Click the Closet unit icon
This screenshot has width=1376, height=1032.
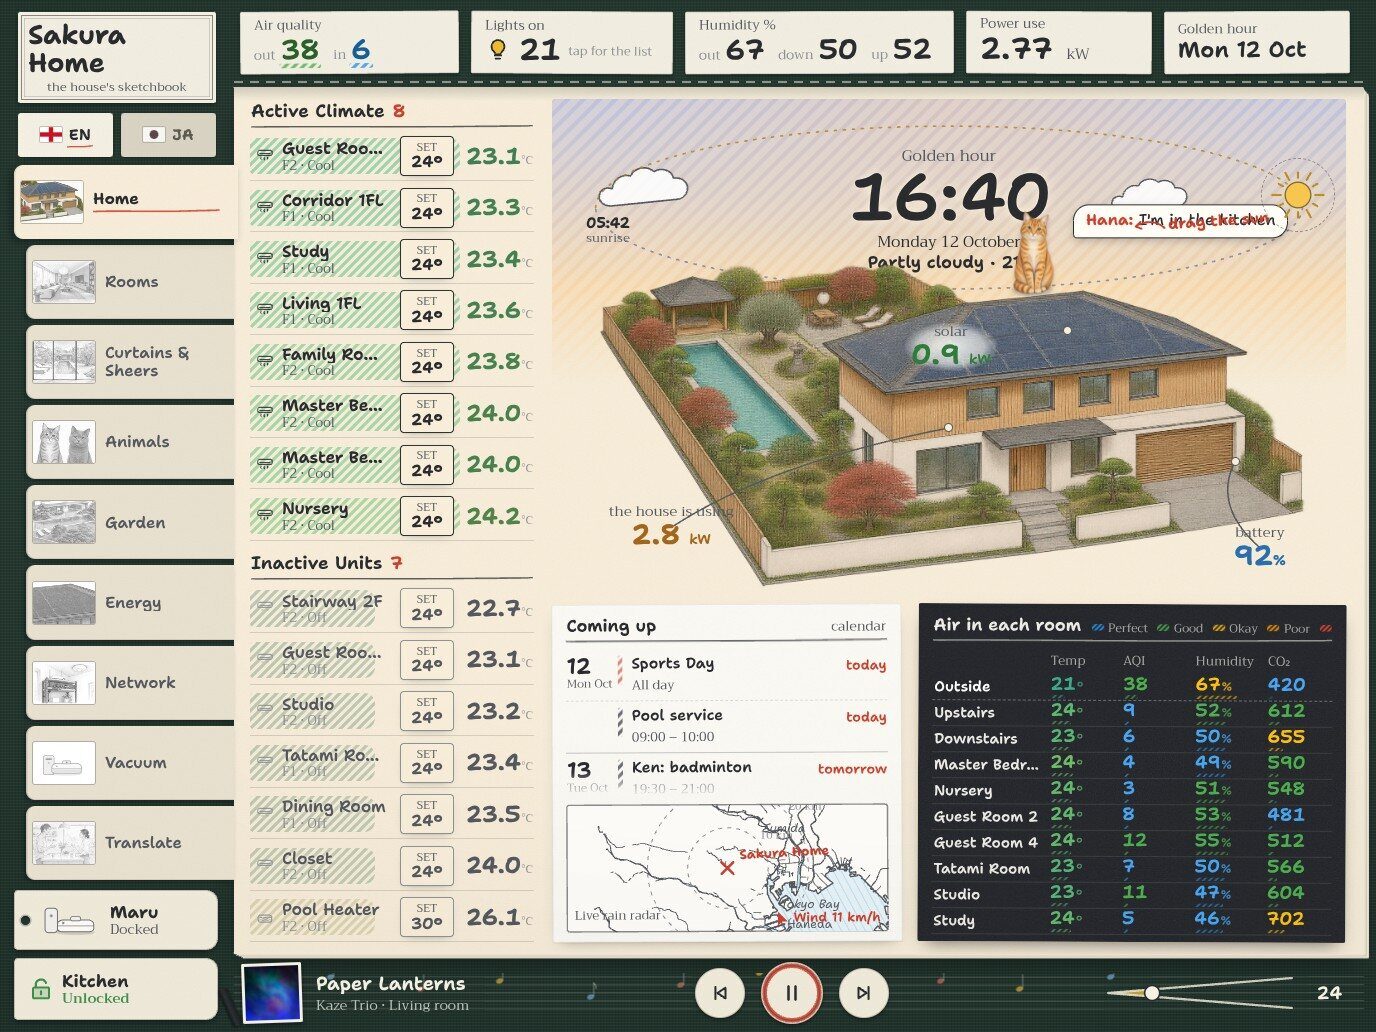[x=265, y=866]
